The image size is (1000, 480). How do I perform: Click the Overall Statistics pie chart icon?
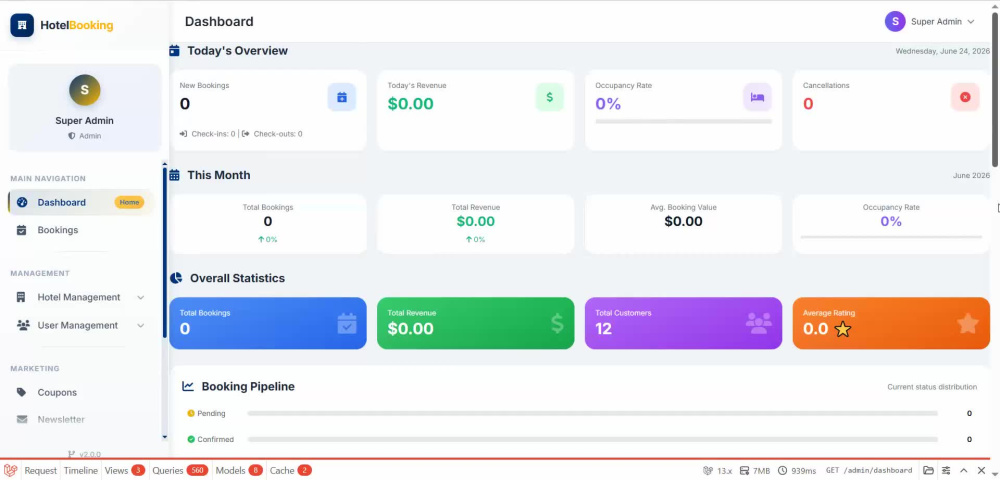coord(175,279)
